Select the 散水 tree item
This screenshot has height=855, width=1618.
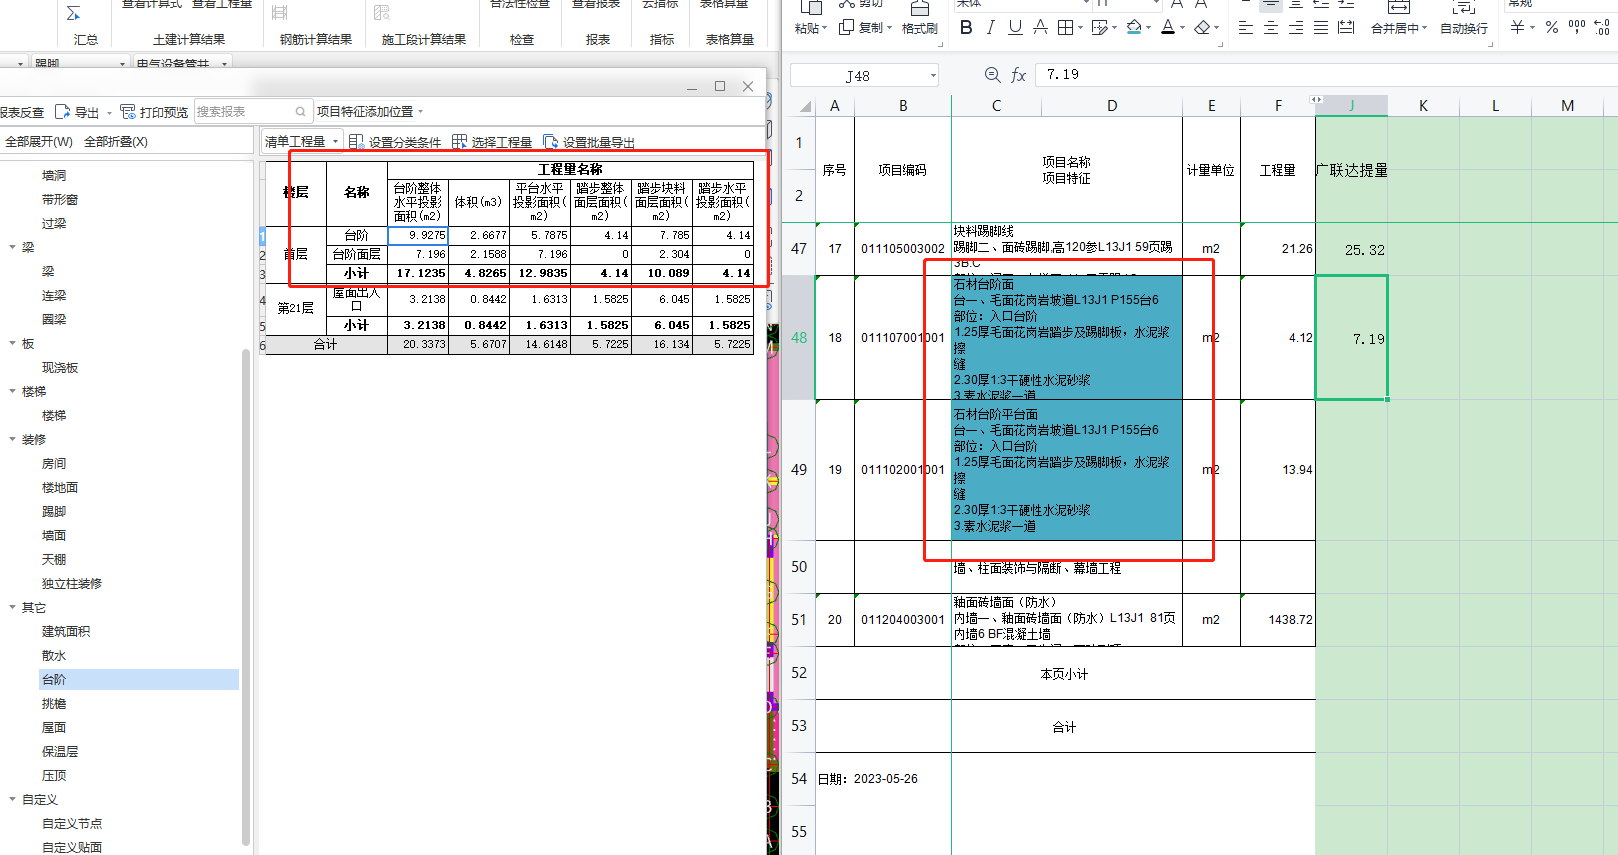click(54, 656)
